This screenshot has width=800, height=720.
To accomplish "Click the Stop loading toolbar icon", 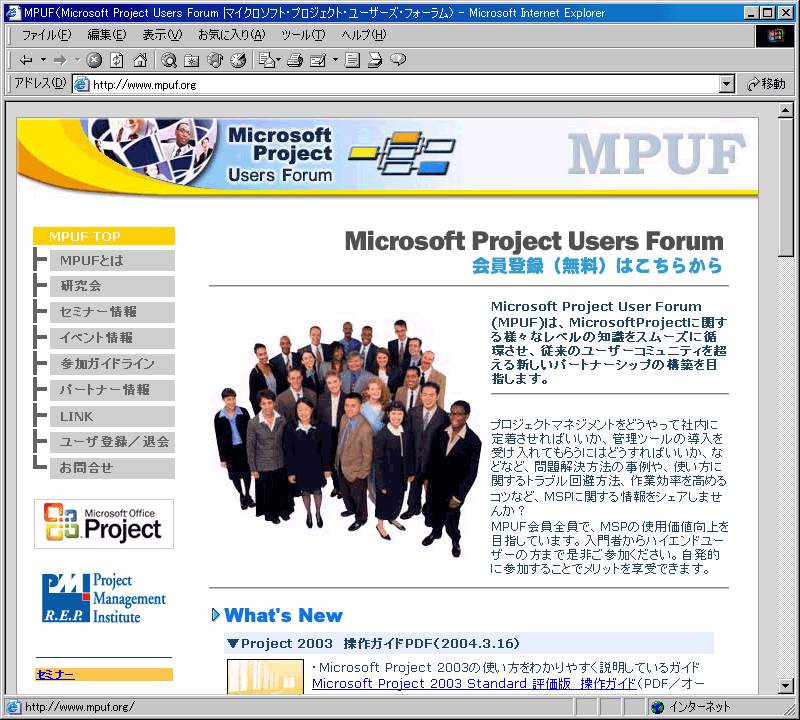I will [x=94, y=60].
